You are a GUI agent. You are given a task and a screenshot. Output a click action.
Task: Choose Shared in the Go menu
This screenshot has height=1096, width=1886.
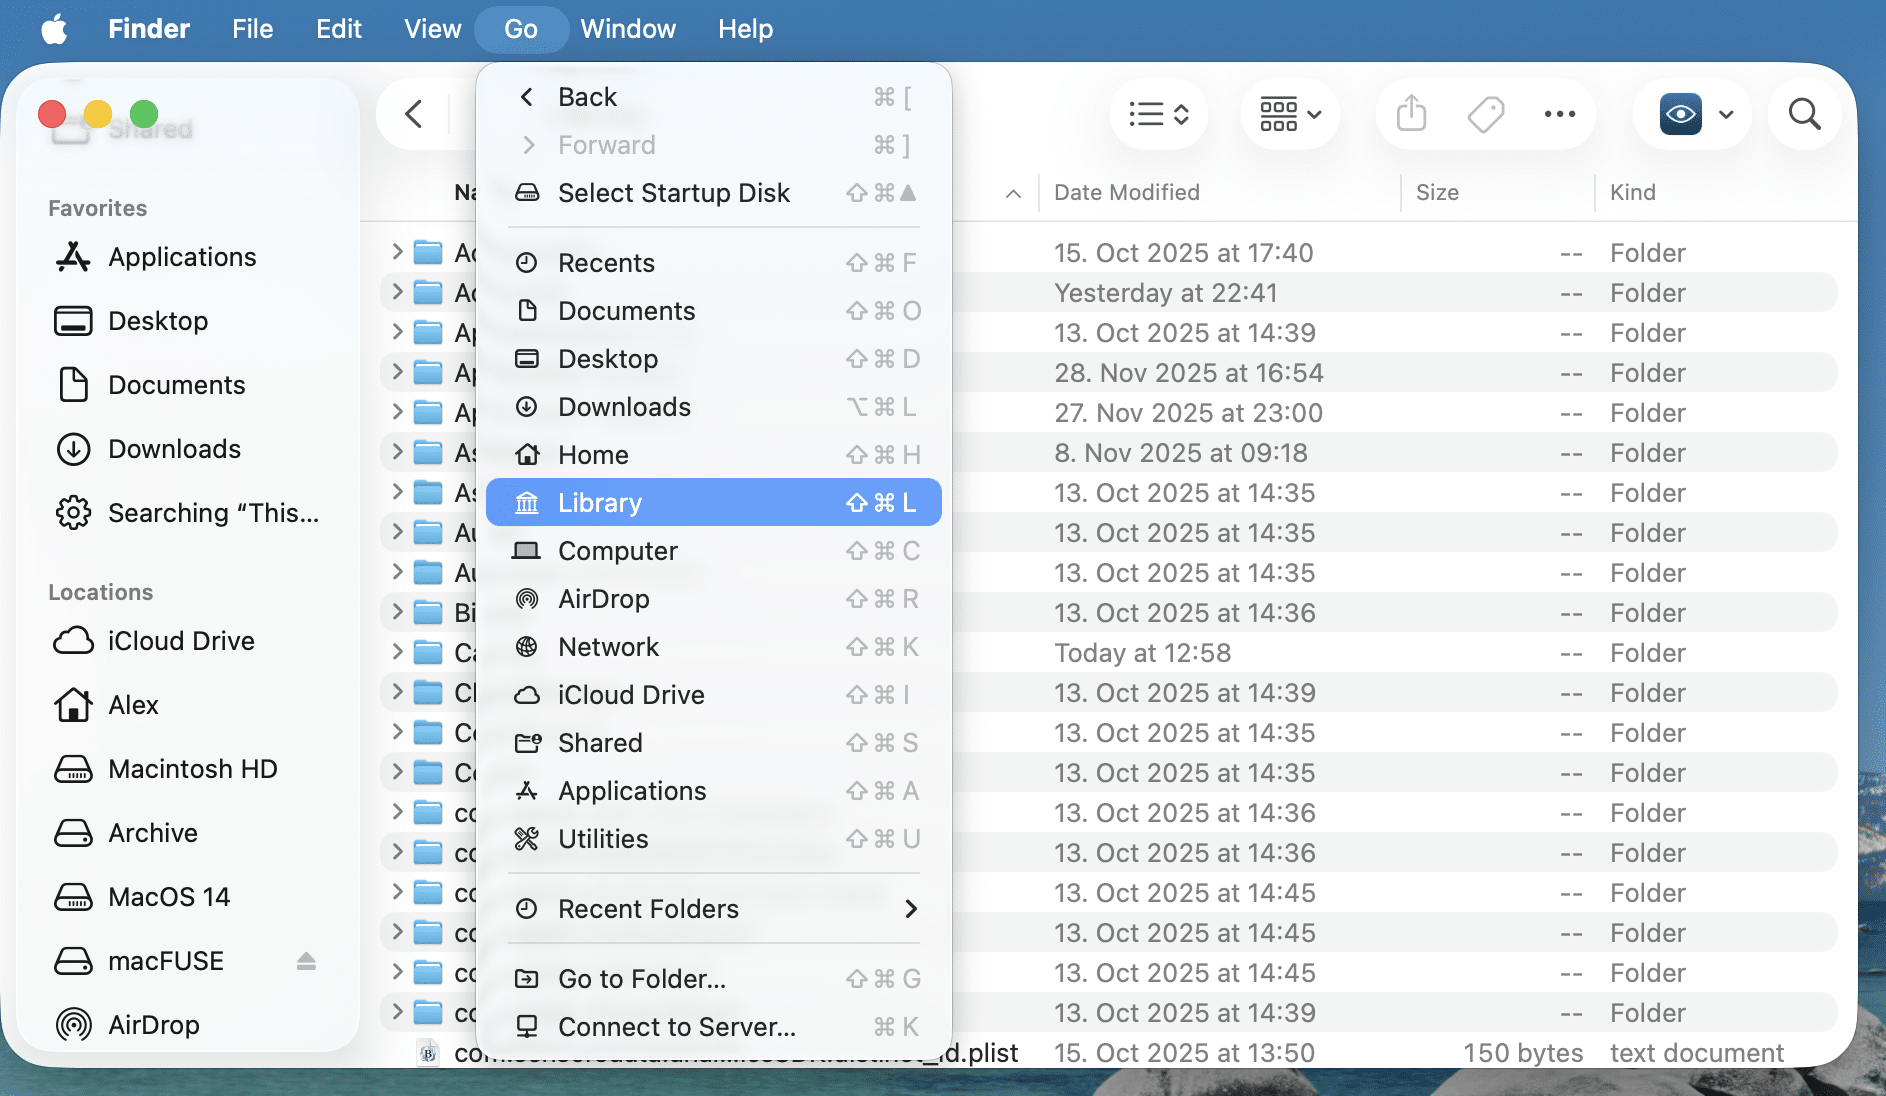pyautogui.click(x=713, y=743)
